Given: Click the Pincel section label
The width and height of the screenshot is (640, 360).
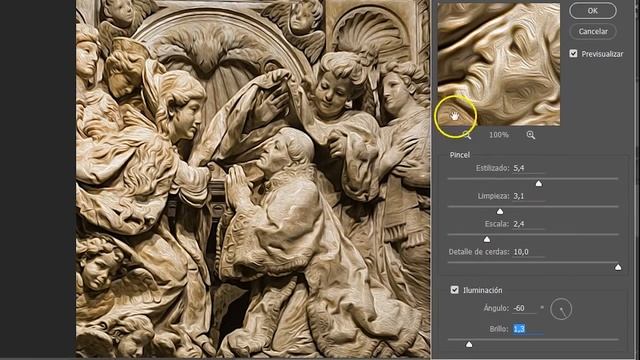Looking at the screenshot, I should point(460,155).
